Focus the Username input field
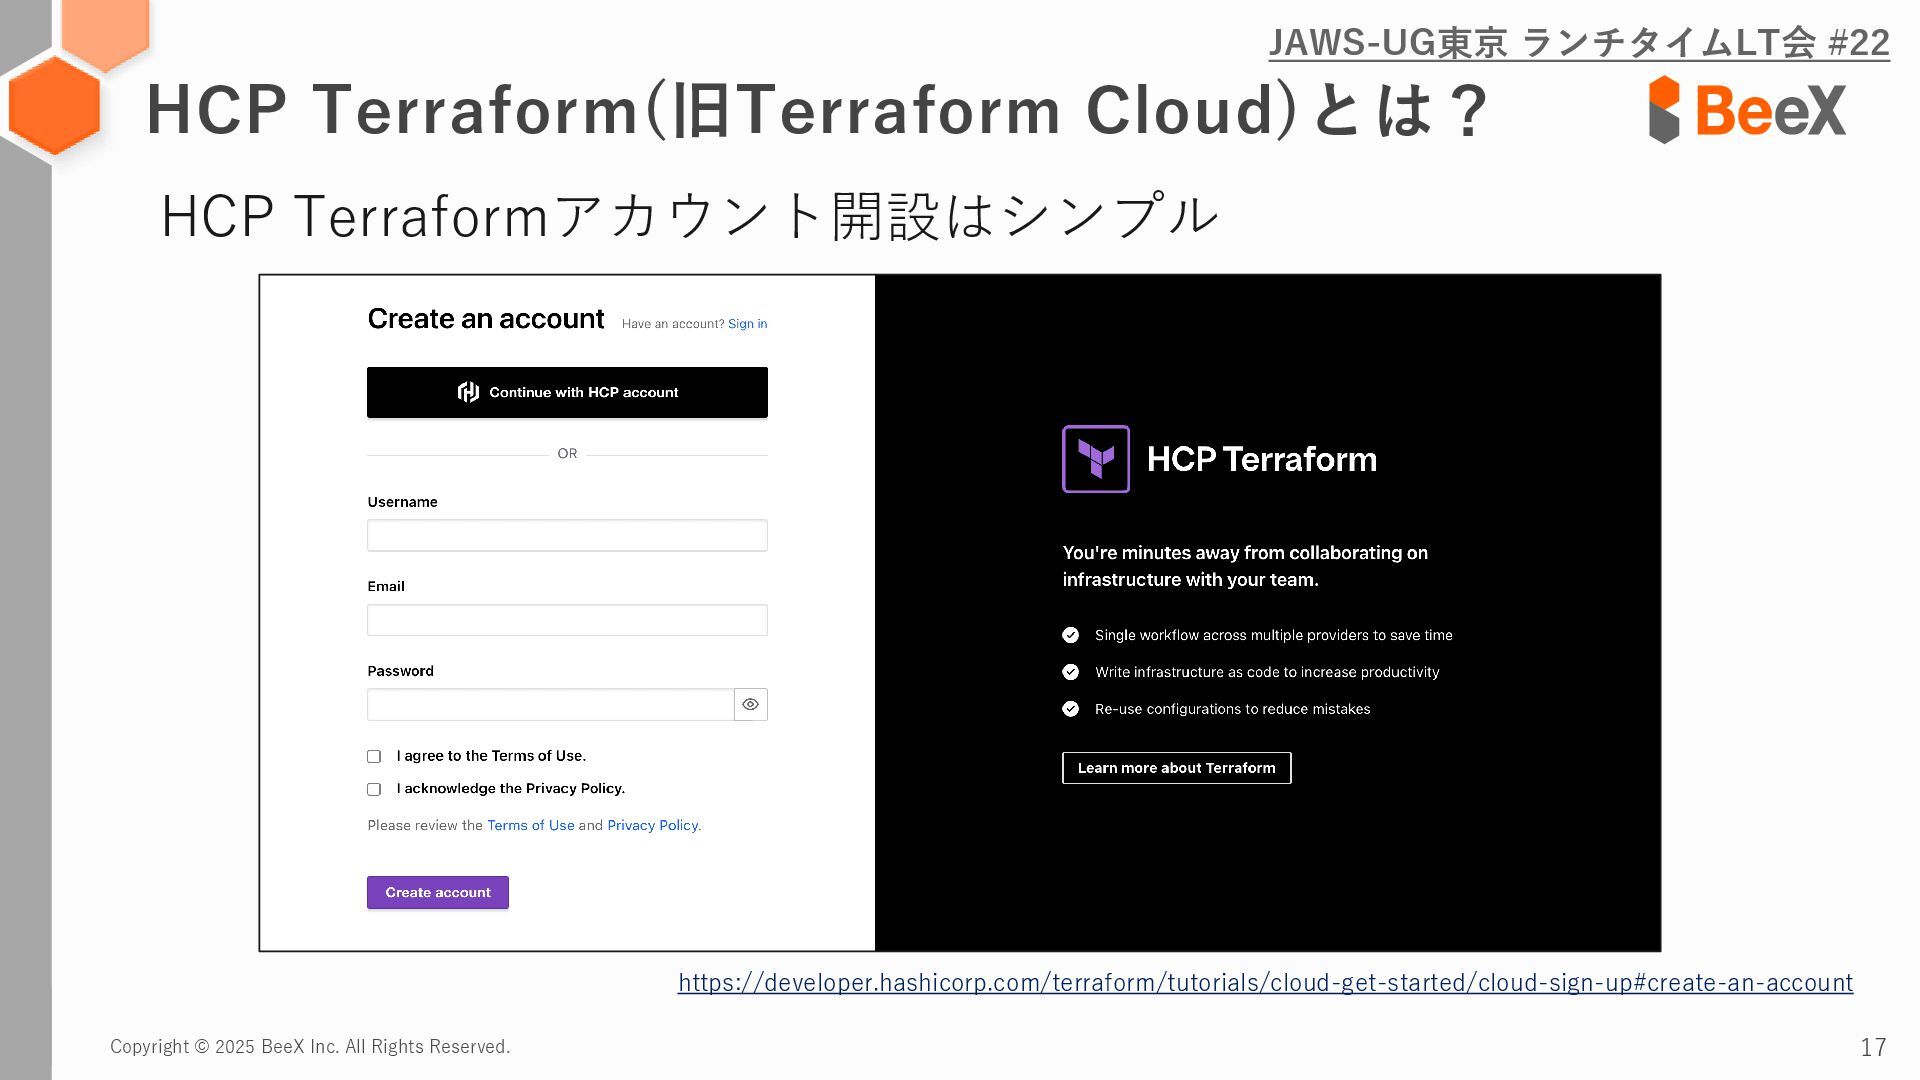Screen dimensions: 1920x1080 (x=567, y=536)
